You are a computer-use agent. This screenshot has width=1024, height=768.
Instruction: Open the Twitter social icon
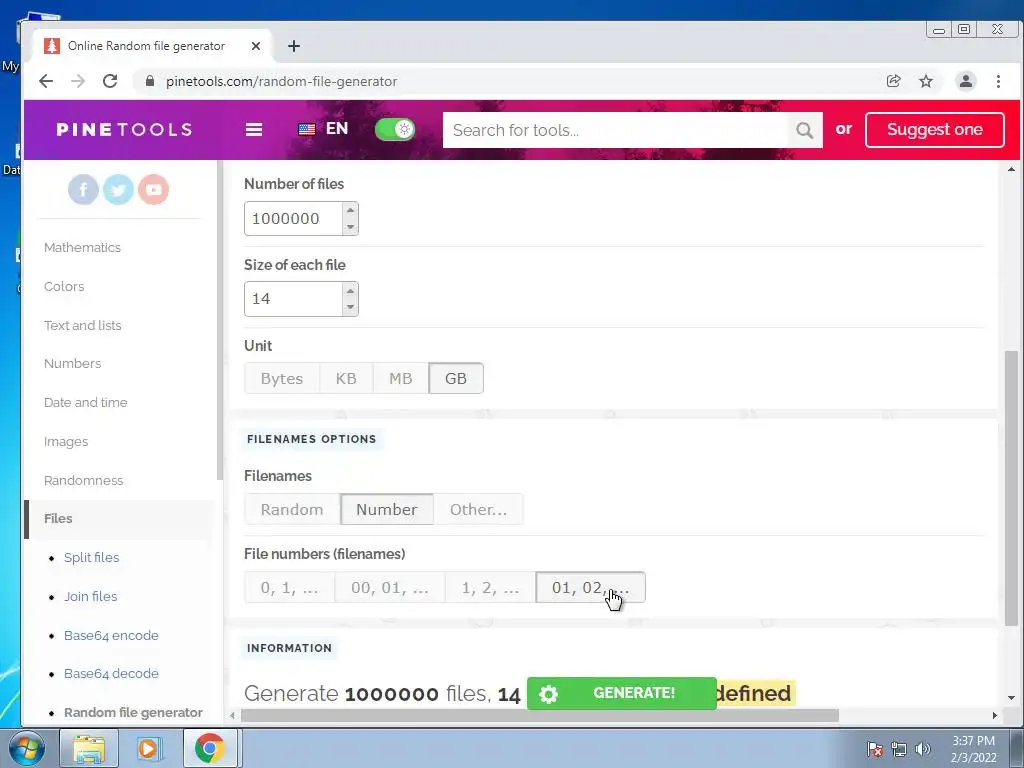118,190
